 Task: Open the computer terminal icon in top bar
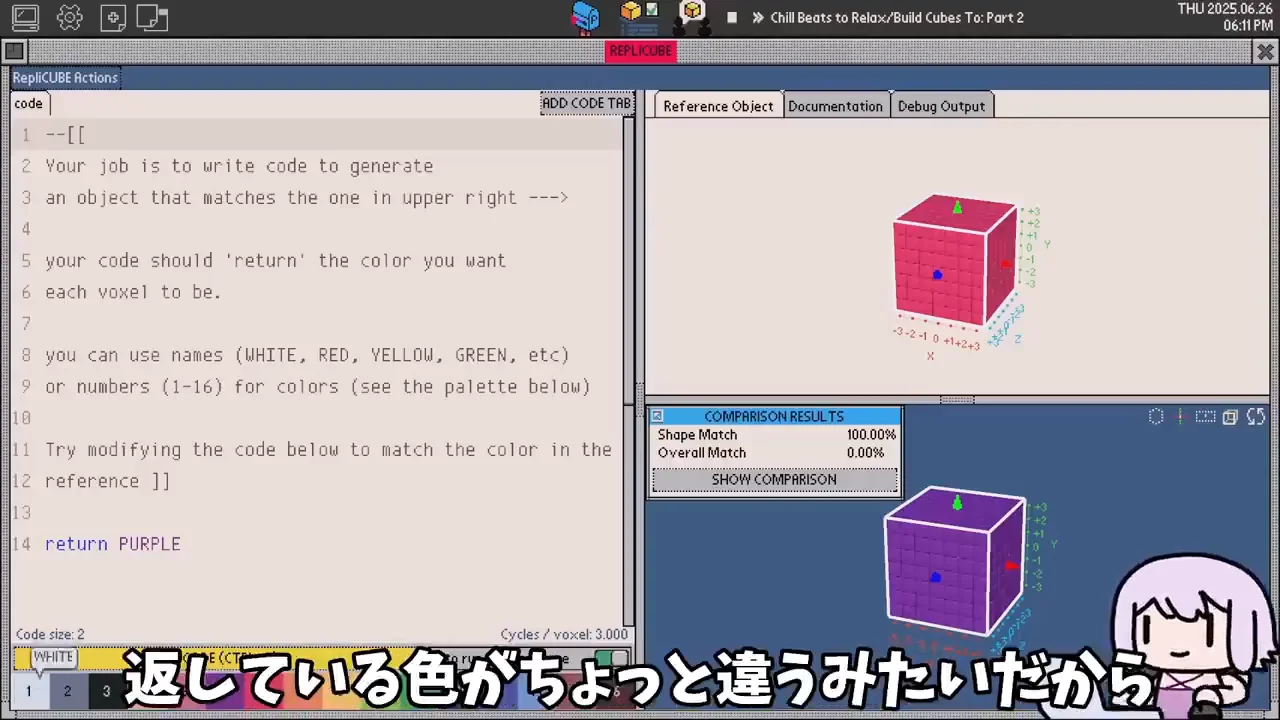pos(25,17)
